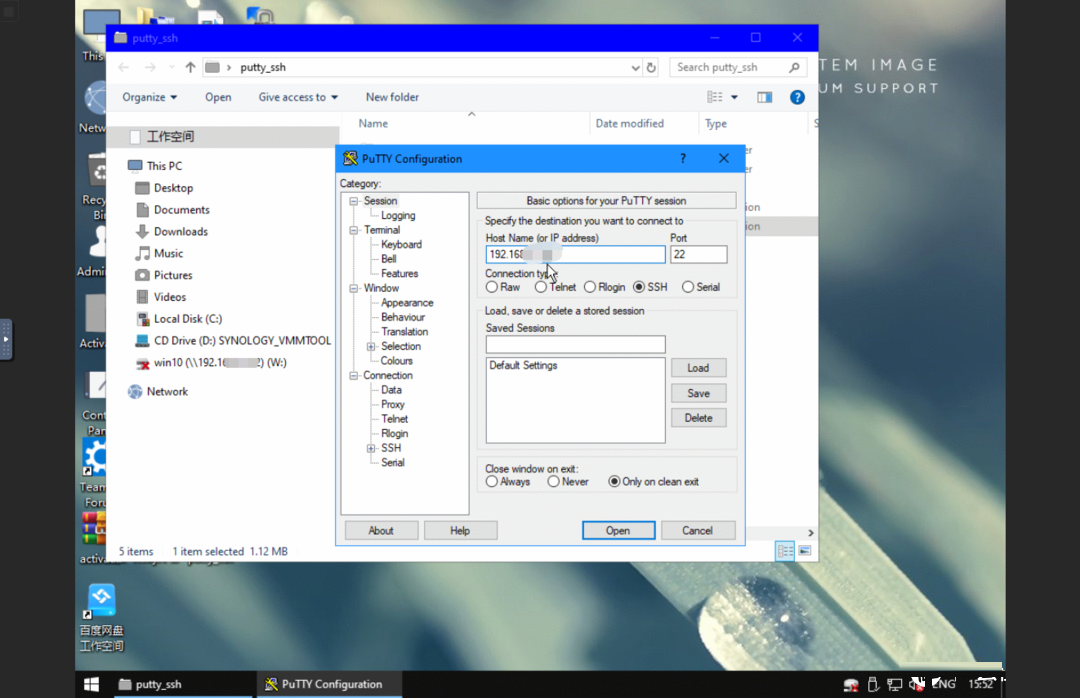Open 百度网盘 工作空间 desktop shortcut
This screenshot has width=1080, height=698.
click(101, 617)
